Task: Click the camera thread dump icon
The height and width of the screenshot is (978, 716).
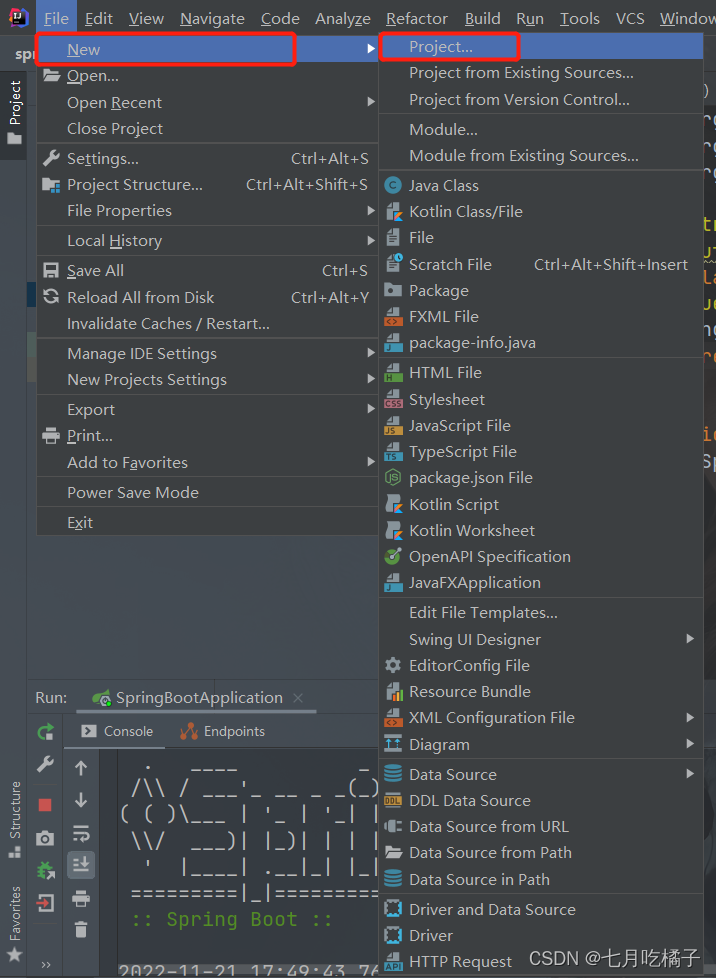Action: 45,838
